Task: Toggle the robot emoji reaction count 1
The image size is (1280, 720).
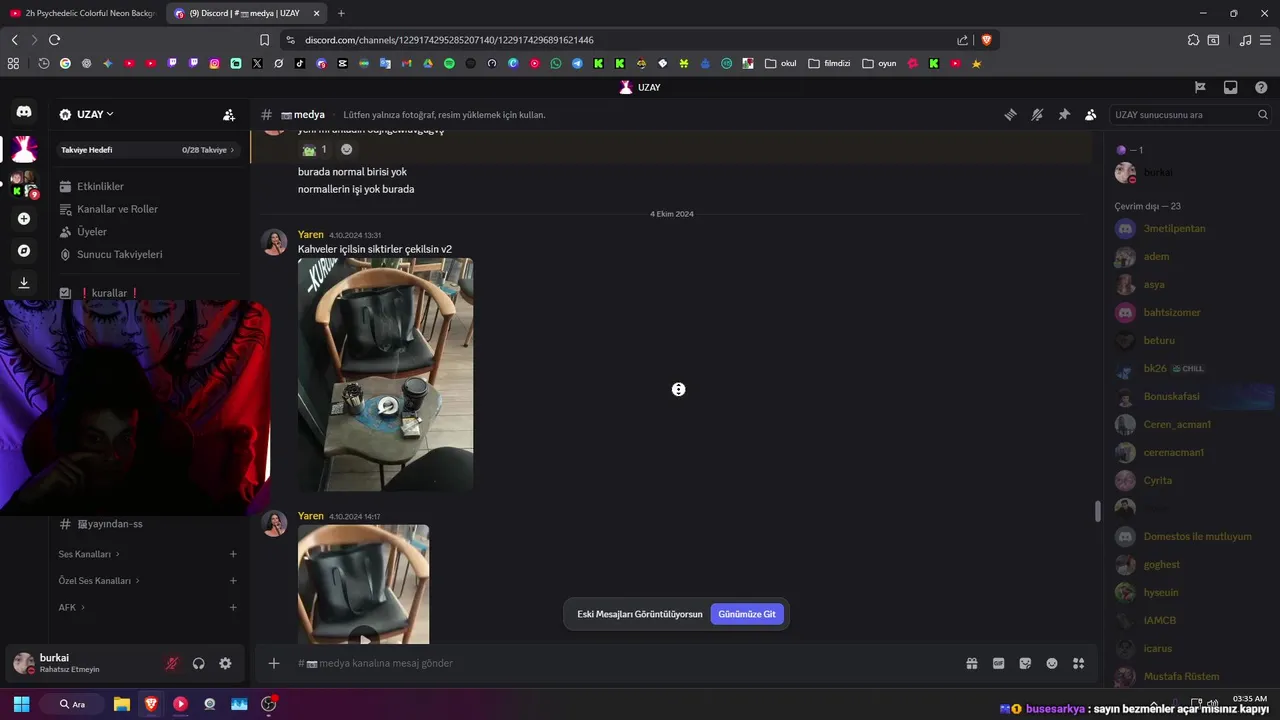Action: coord(315,149)
